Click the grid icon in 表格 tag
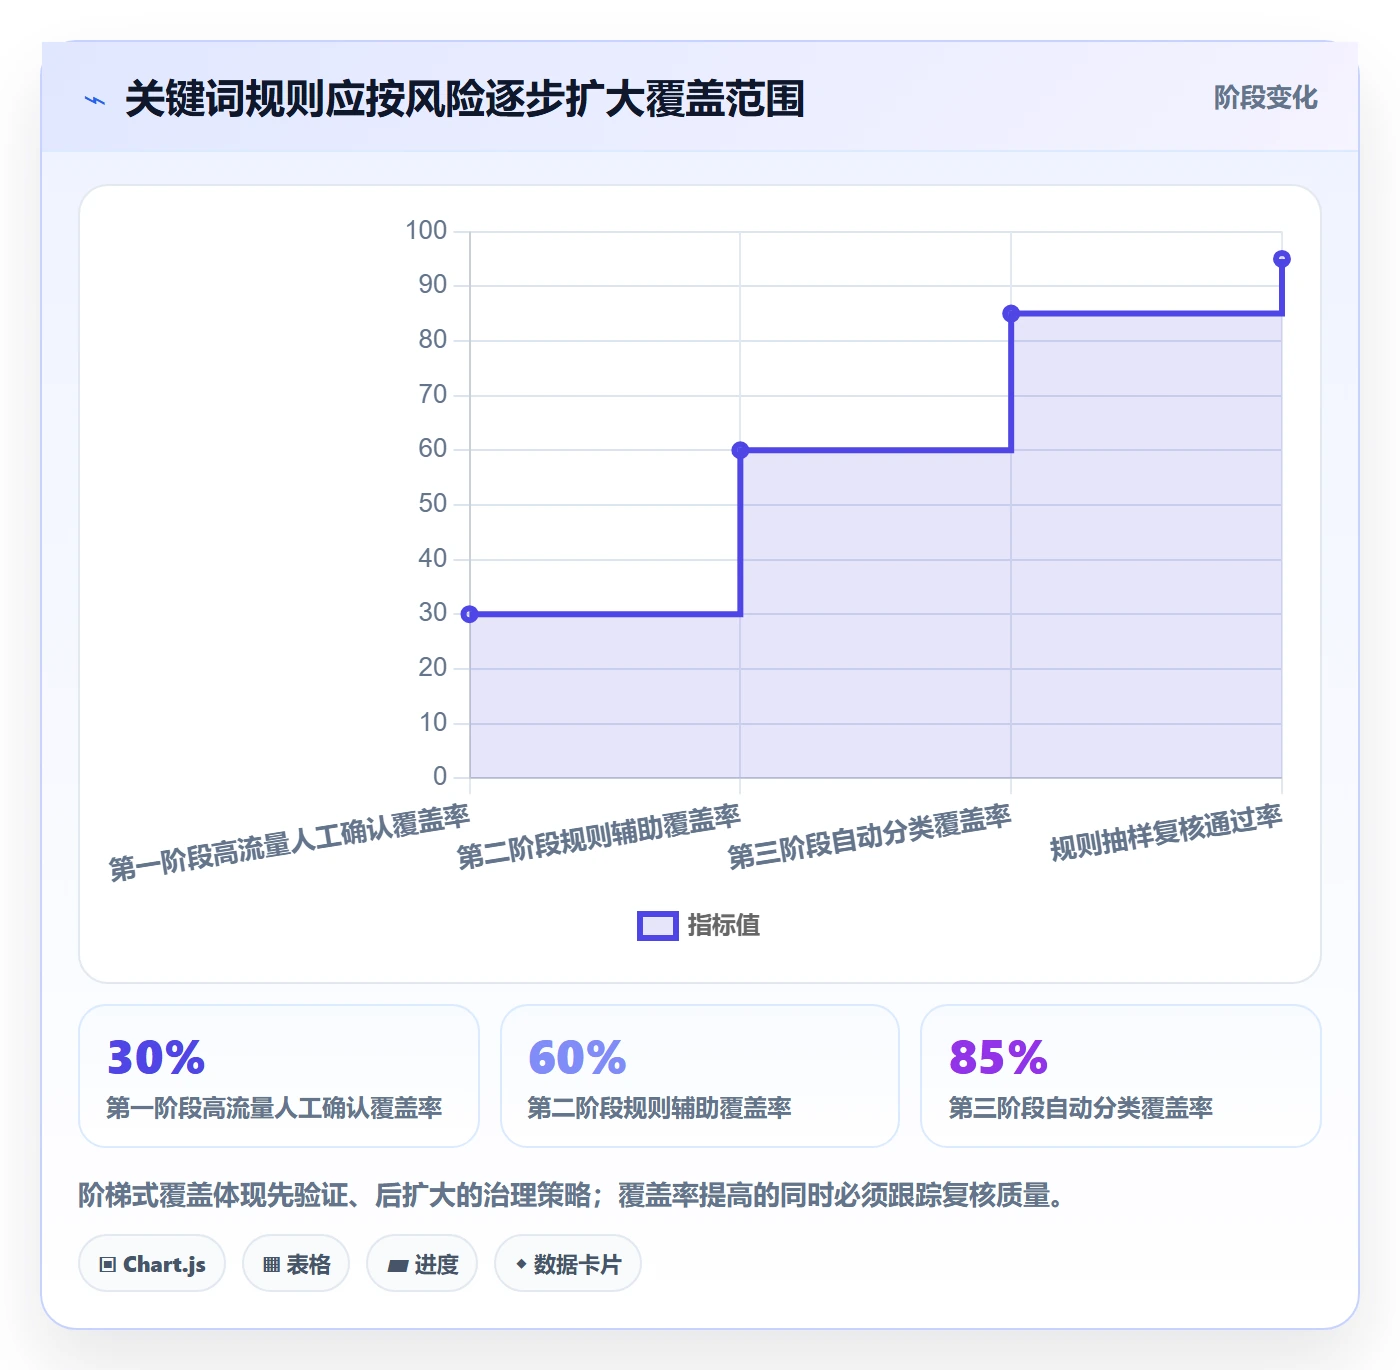Image resolution: width=1400 pixels, height=1370 pixels. (271, 1265)
